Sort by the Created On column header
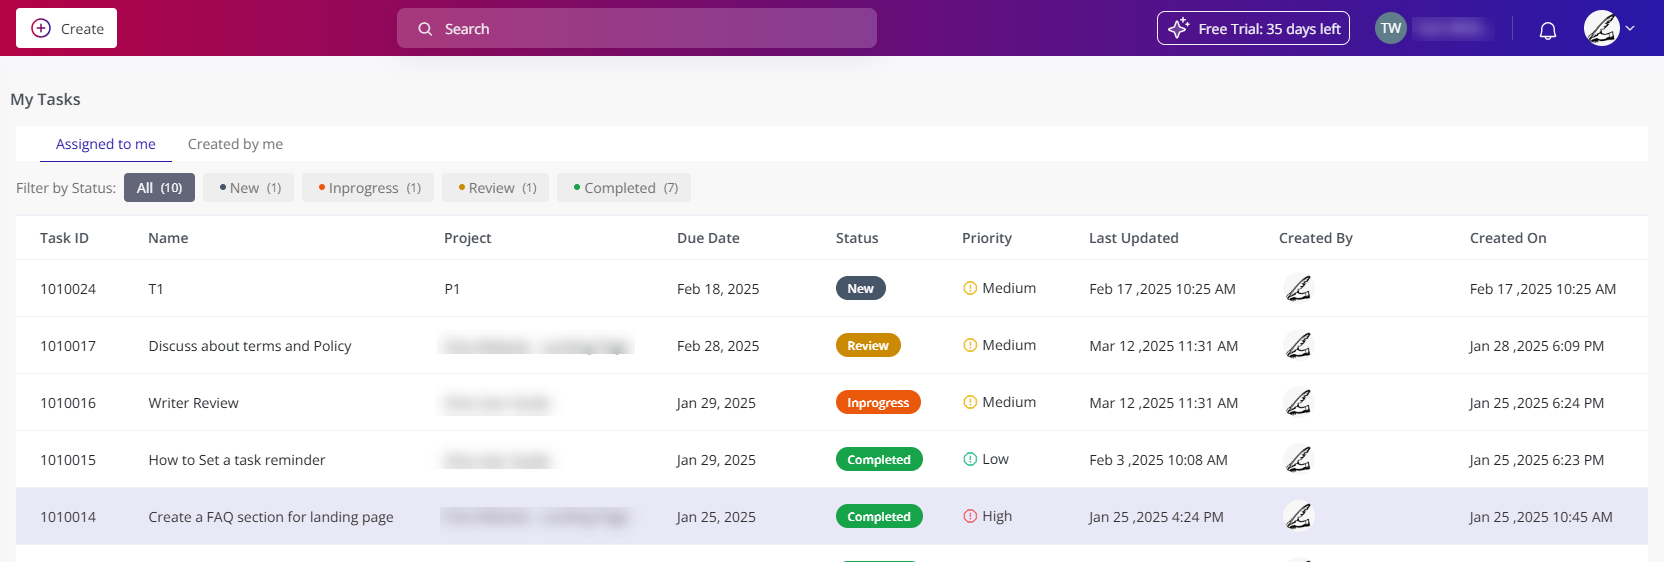1664x562 pixels. [x=1508, y=238]
